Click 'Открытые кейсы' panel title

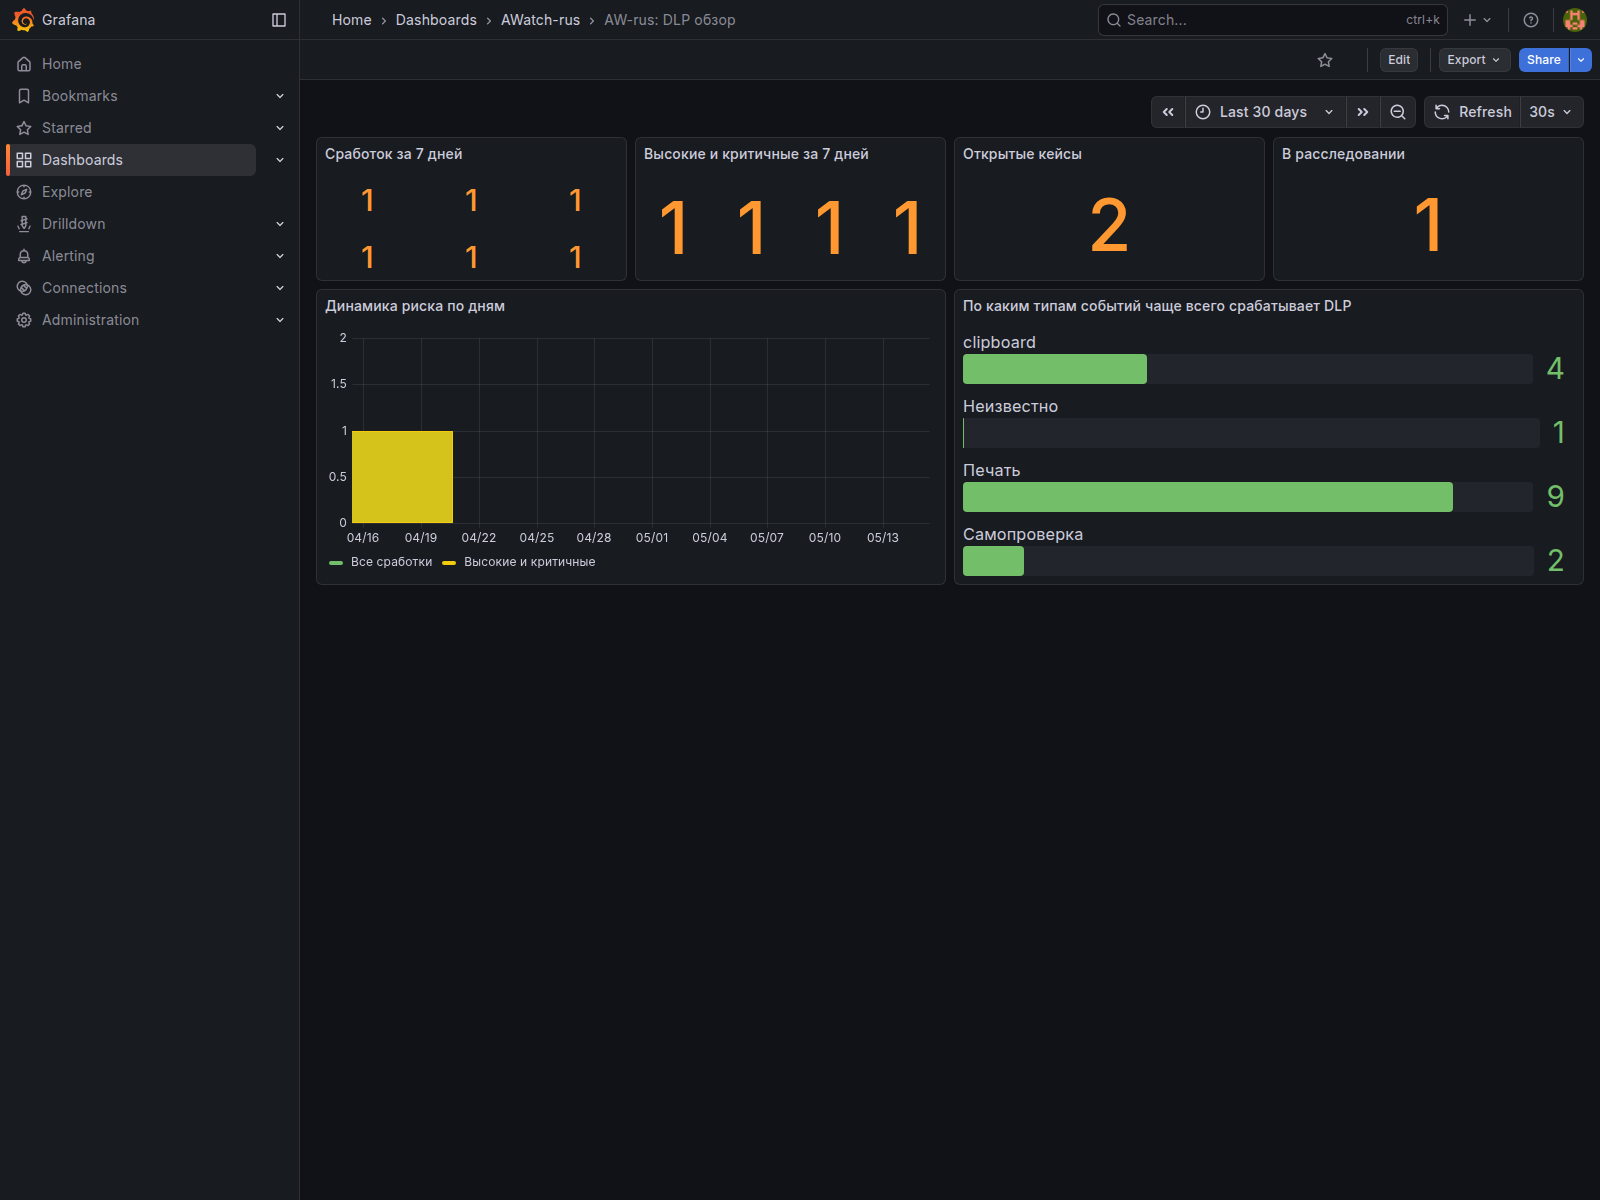click(1022, 154)
